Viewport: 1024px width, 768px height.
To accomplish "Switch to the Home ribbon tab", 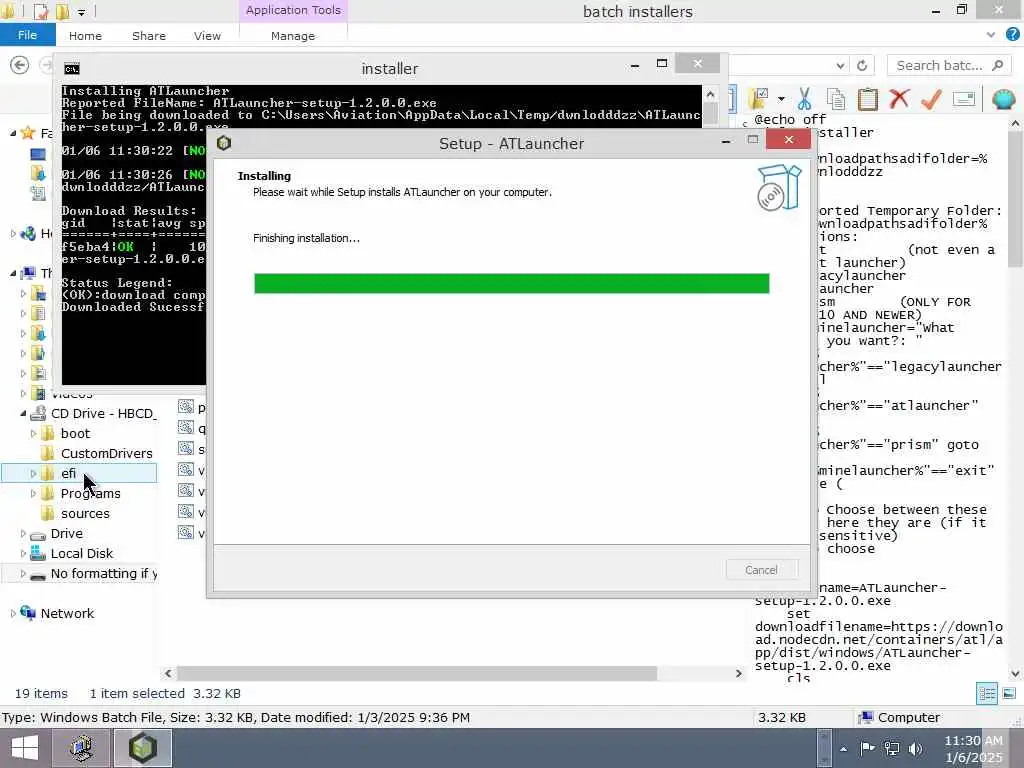I will (86, 36).
